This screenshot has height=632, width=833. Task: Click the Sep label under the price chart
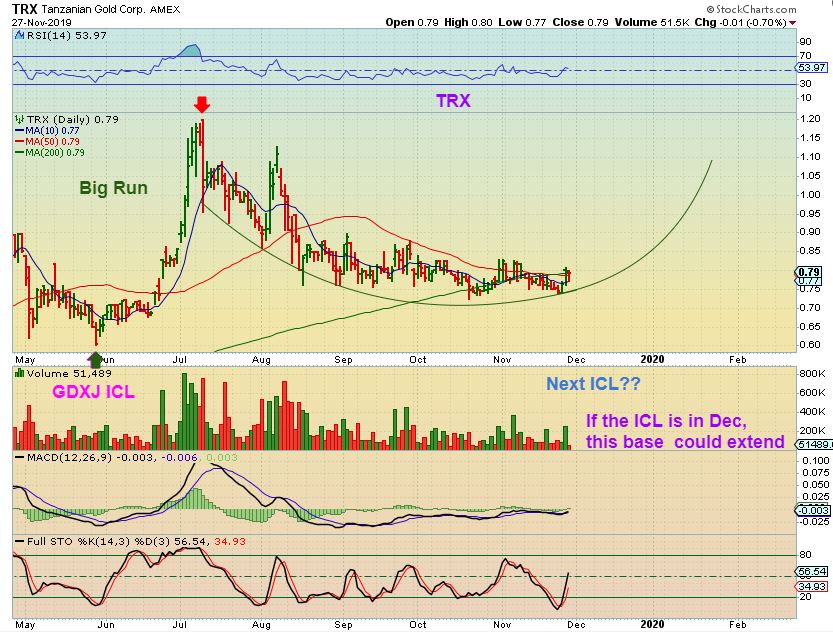tap(343, 360)
